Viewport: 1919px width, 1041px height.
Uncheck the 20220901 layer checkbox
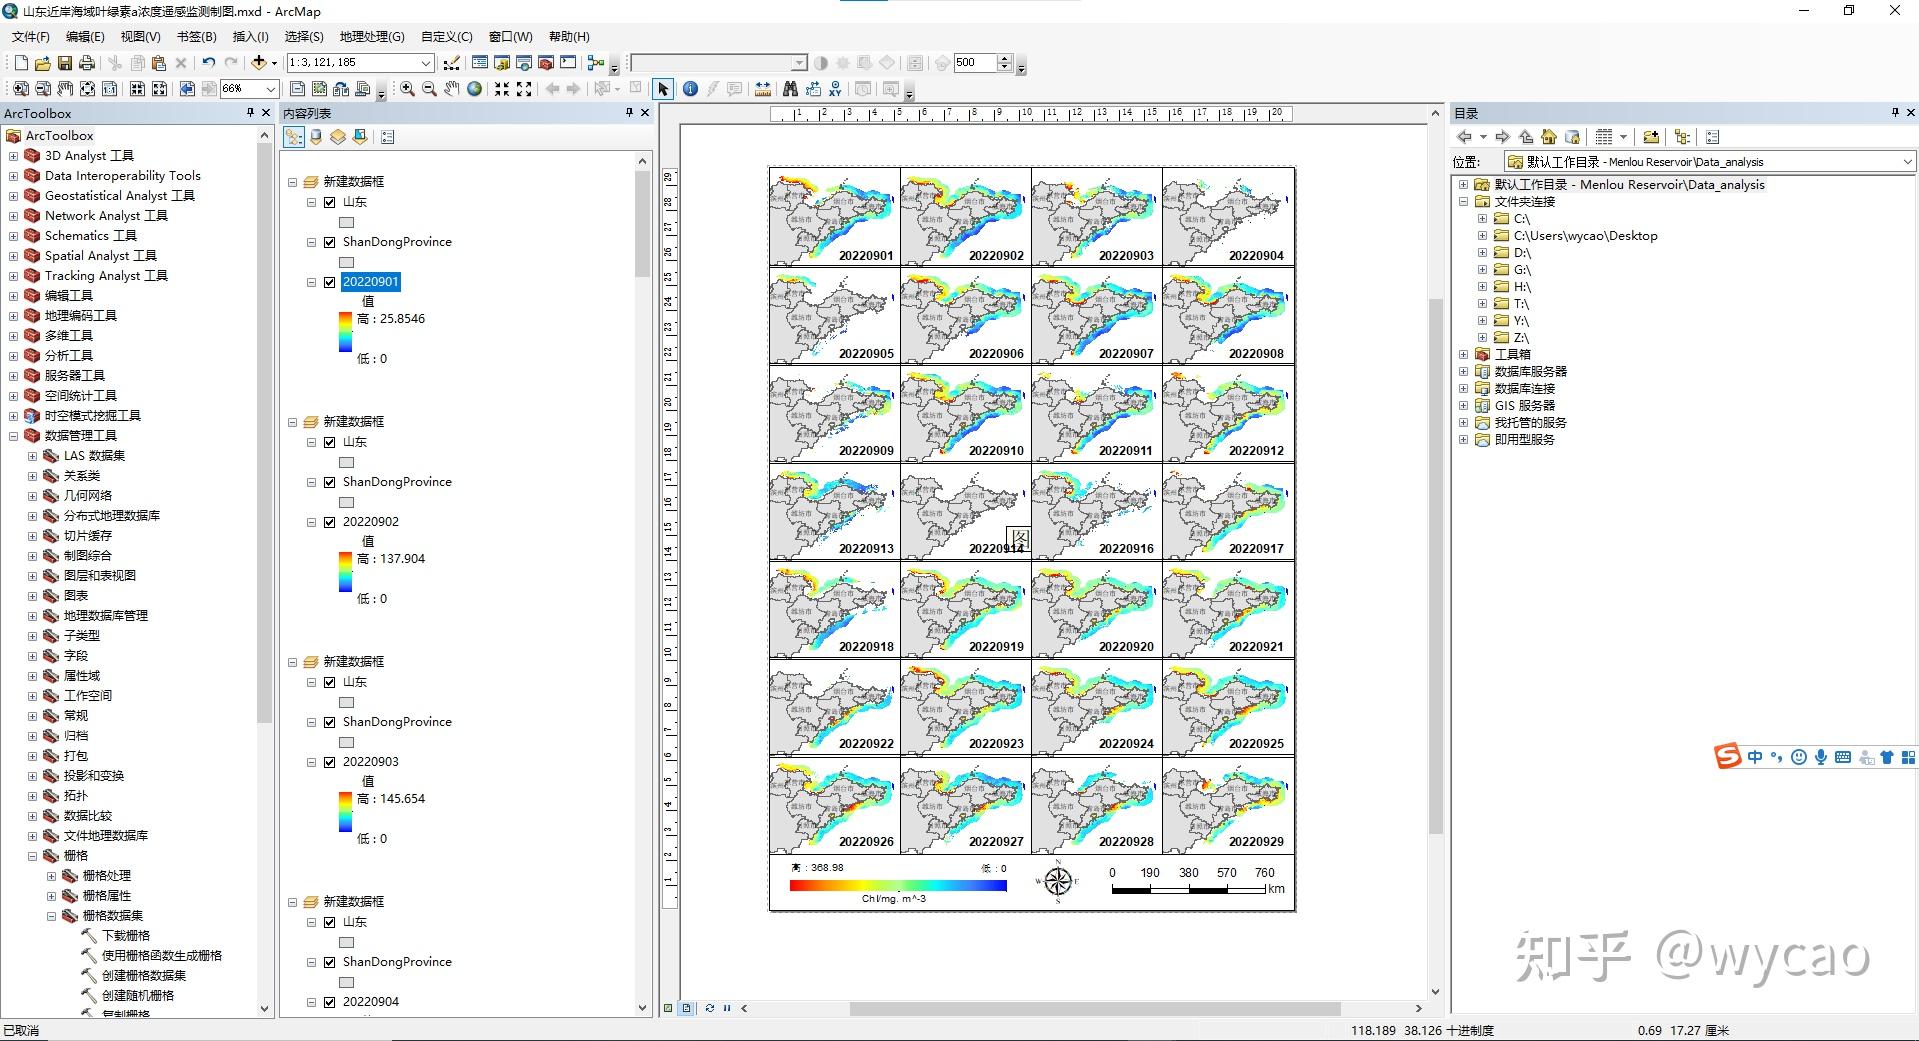click(x=329, y=282)
